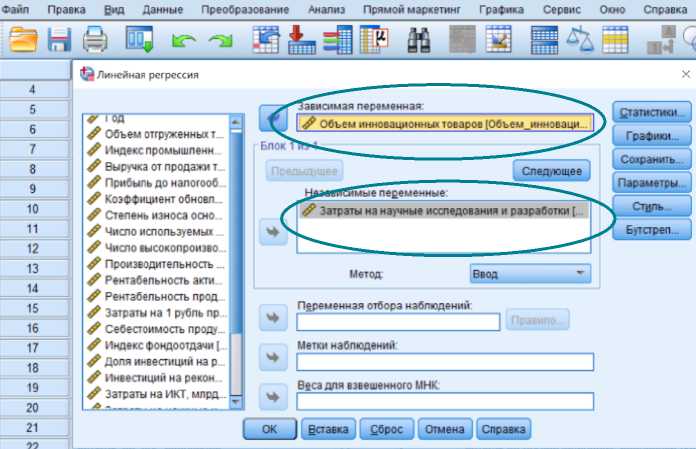Click the dialog's Справка button
This screenshot has height=449, width=696.
pos(503,429)
